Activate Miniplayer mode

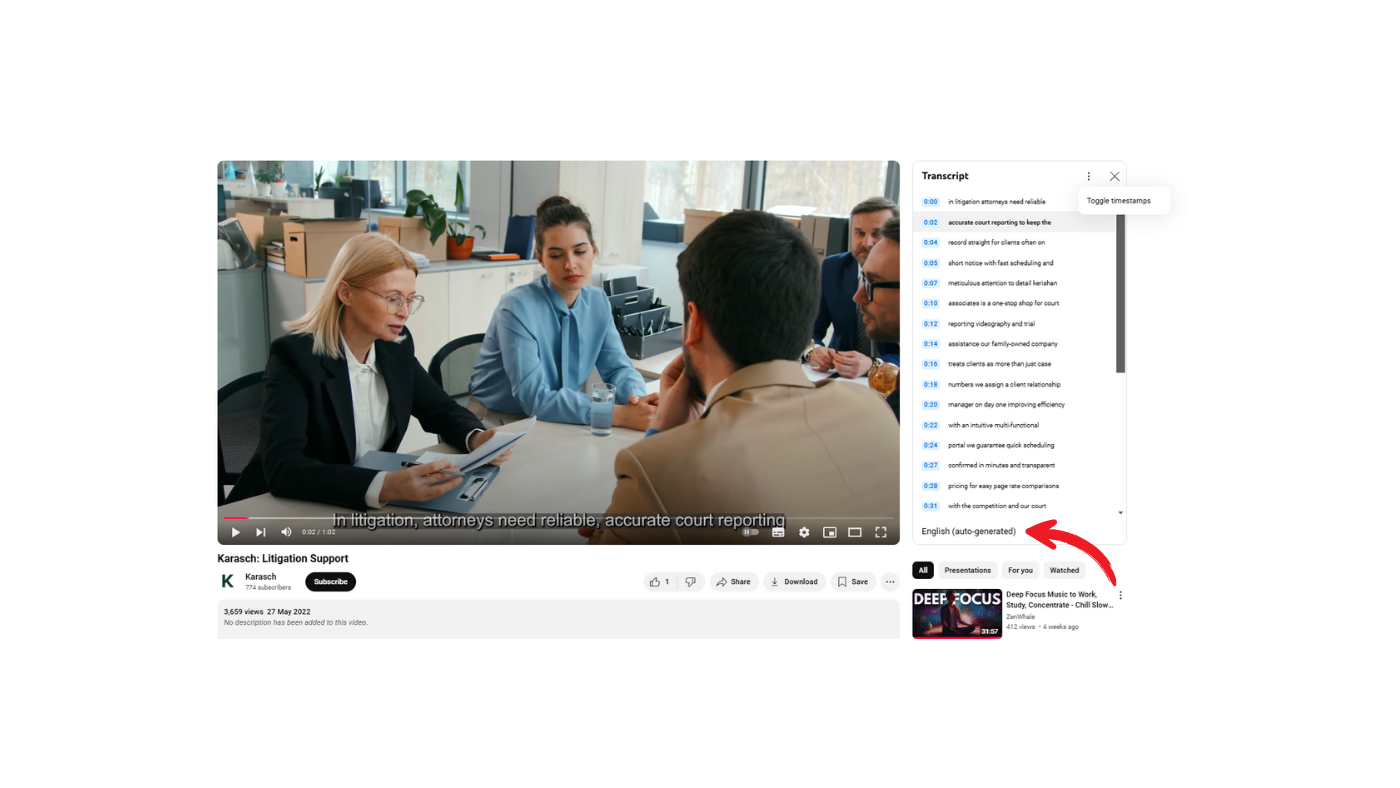[827, 531]
